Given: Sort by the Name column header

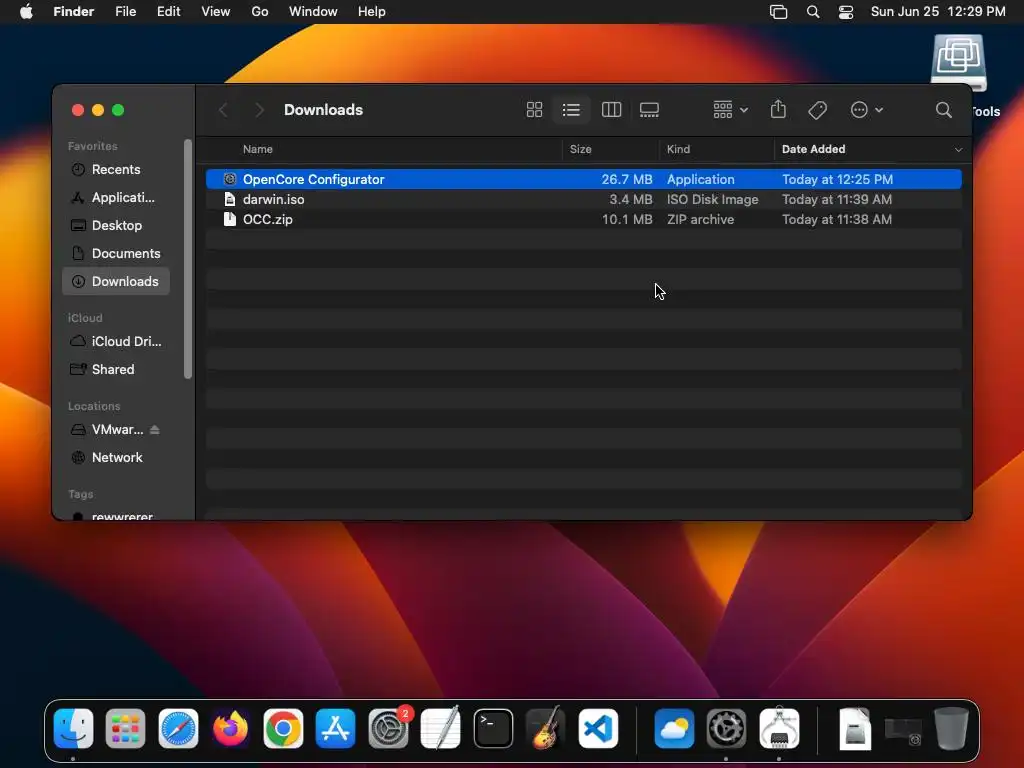Looking at the screenshot, I should (x=257, y=149).
